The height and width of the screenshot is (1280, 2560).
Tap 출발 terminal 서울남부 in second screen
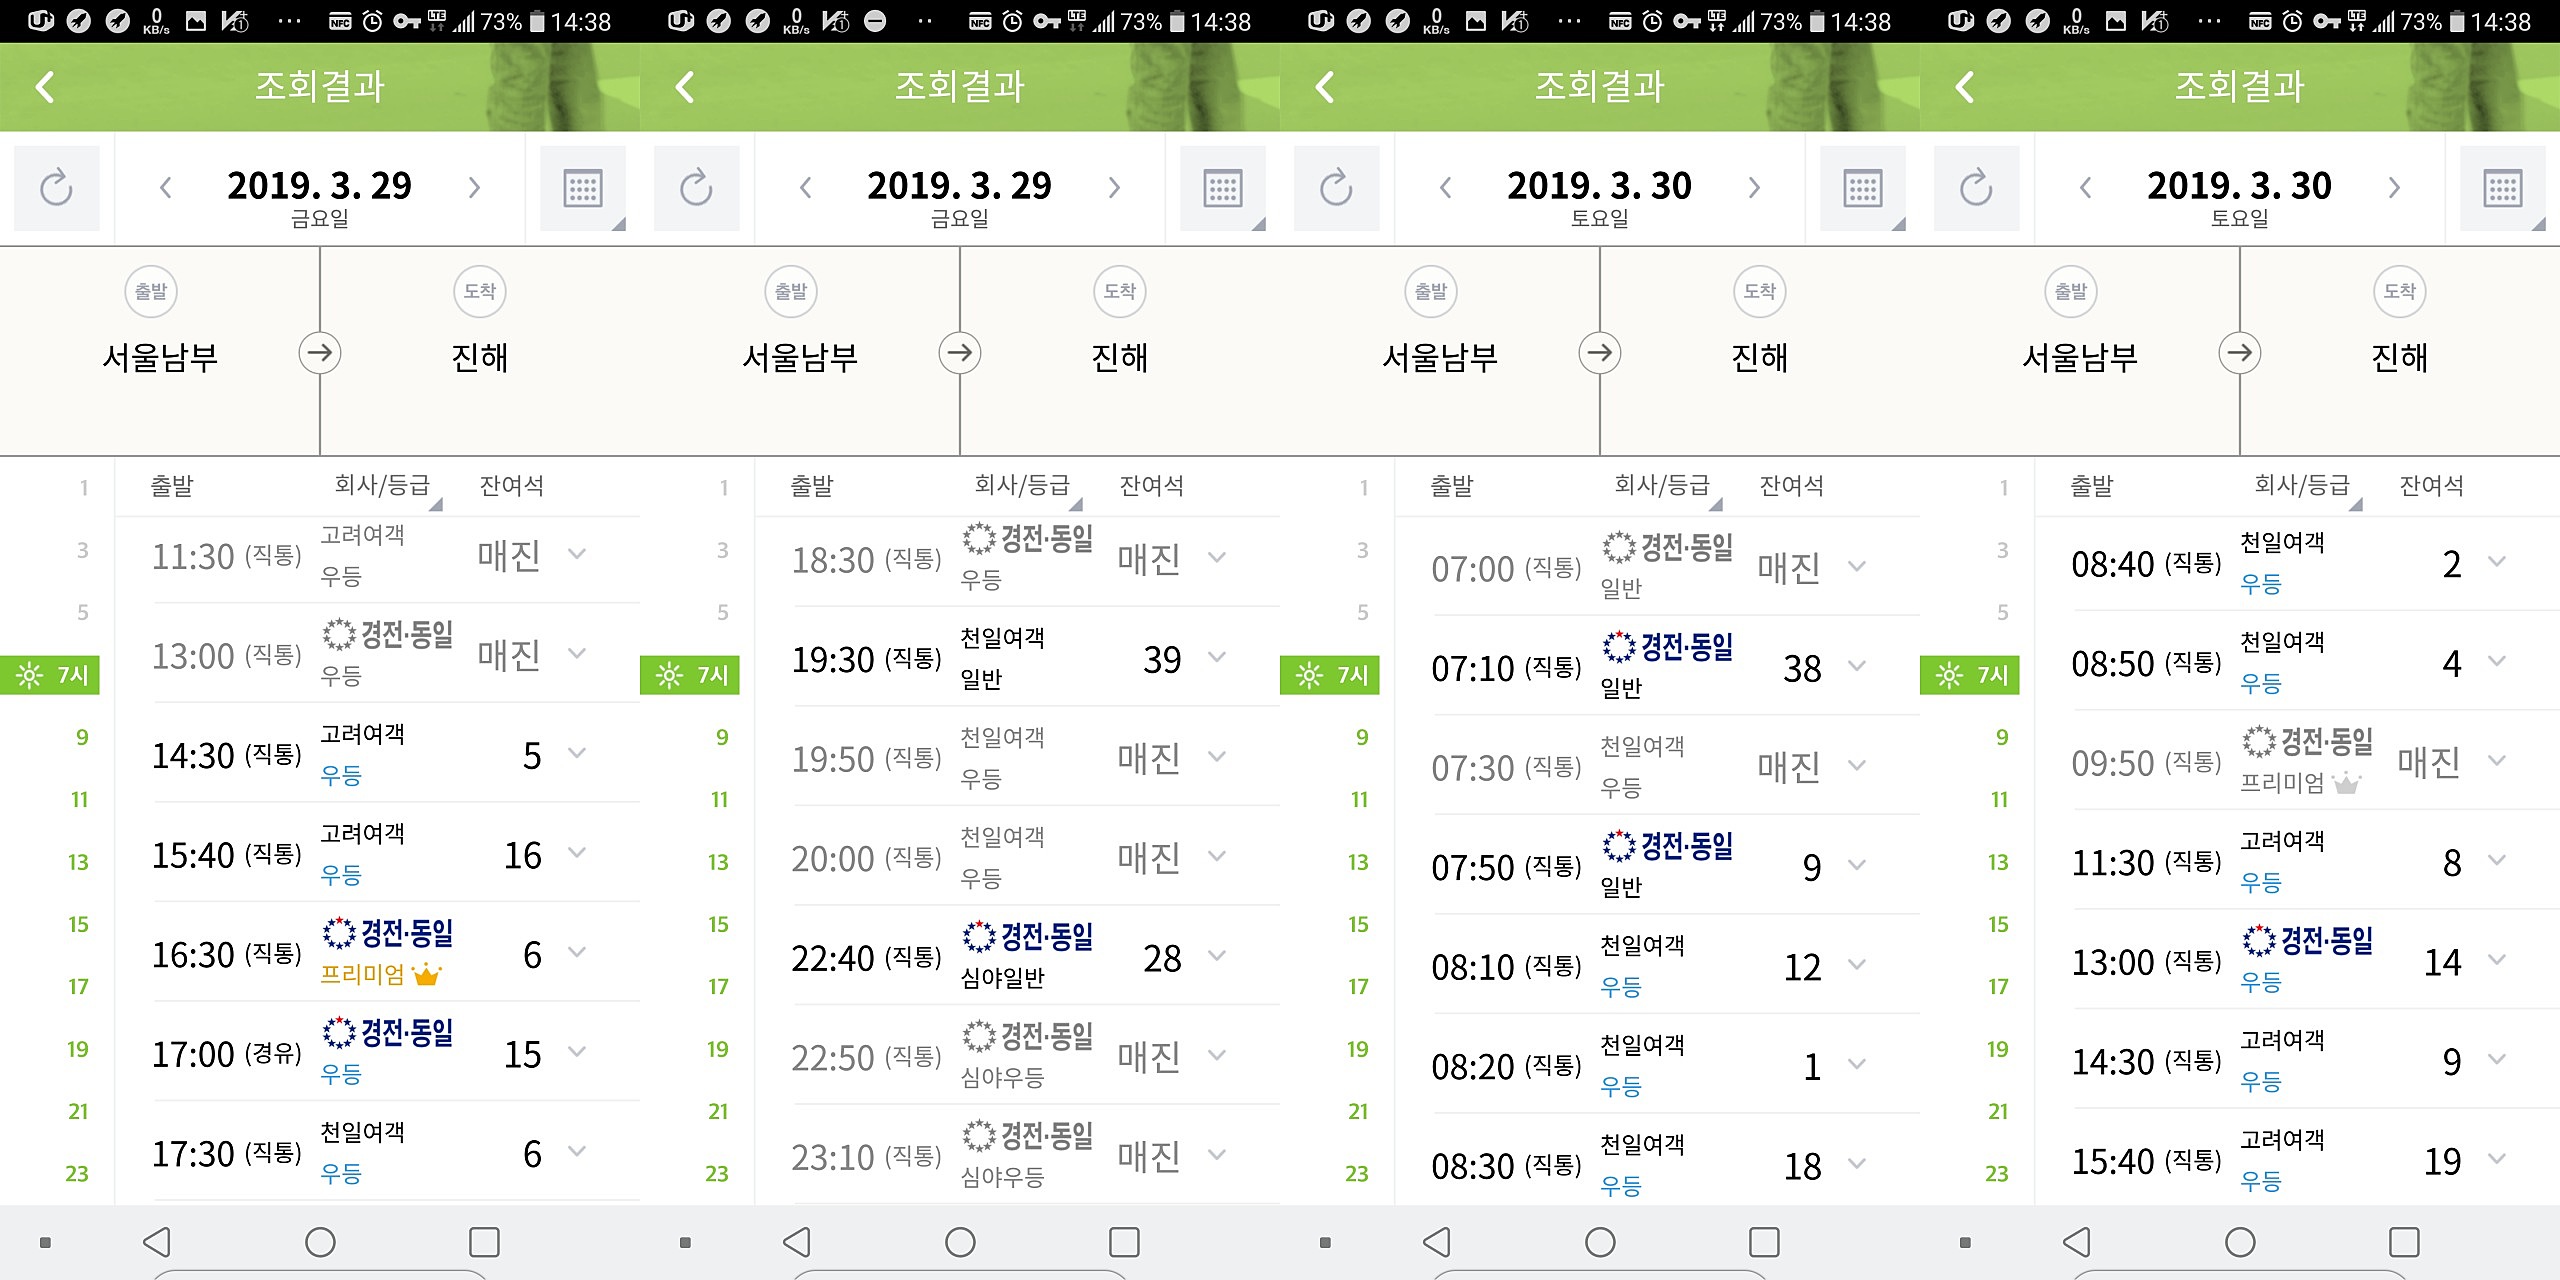800,357
